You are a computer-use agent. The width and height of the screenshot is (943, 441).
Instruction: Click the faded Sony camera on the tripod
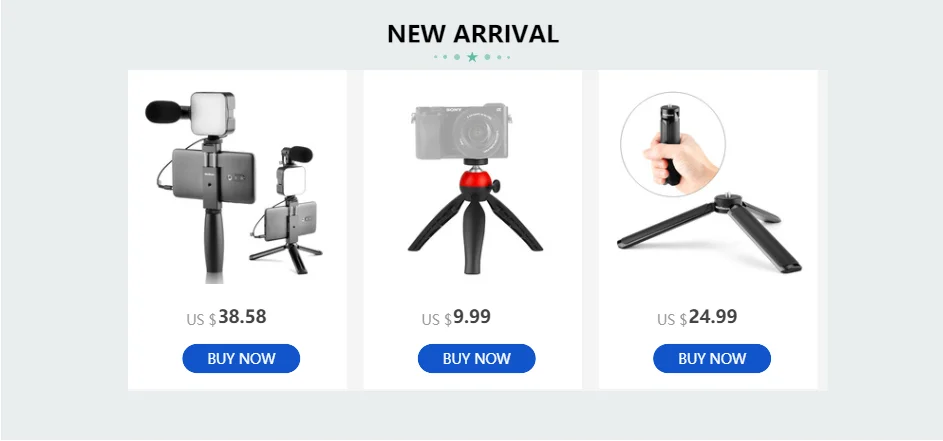pyautogui.click(x=461, y=131)
